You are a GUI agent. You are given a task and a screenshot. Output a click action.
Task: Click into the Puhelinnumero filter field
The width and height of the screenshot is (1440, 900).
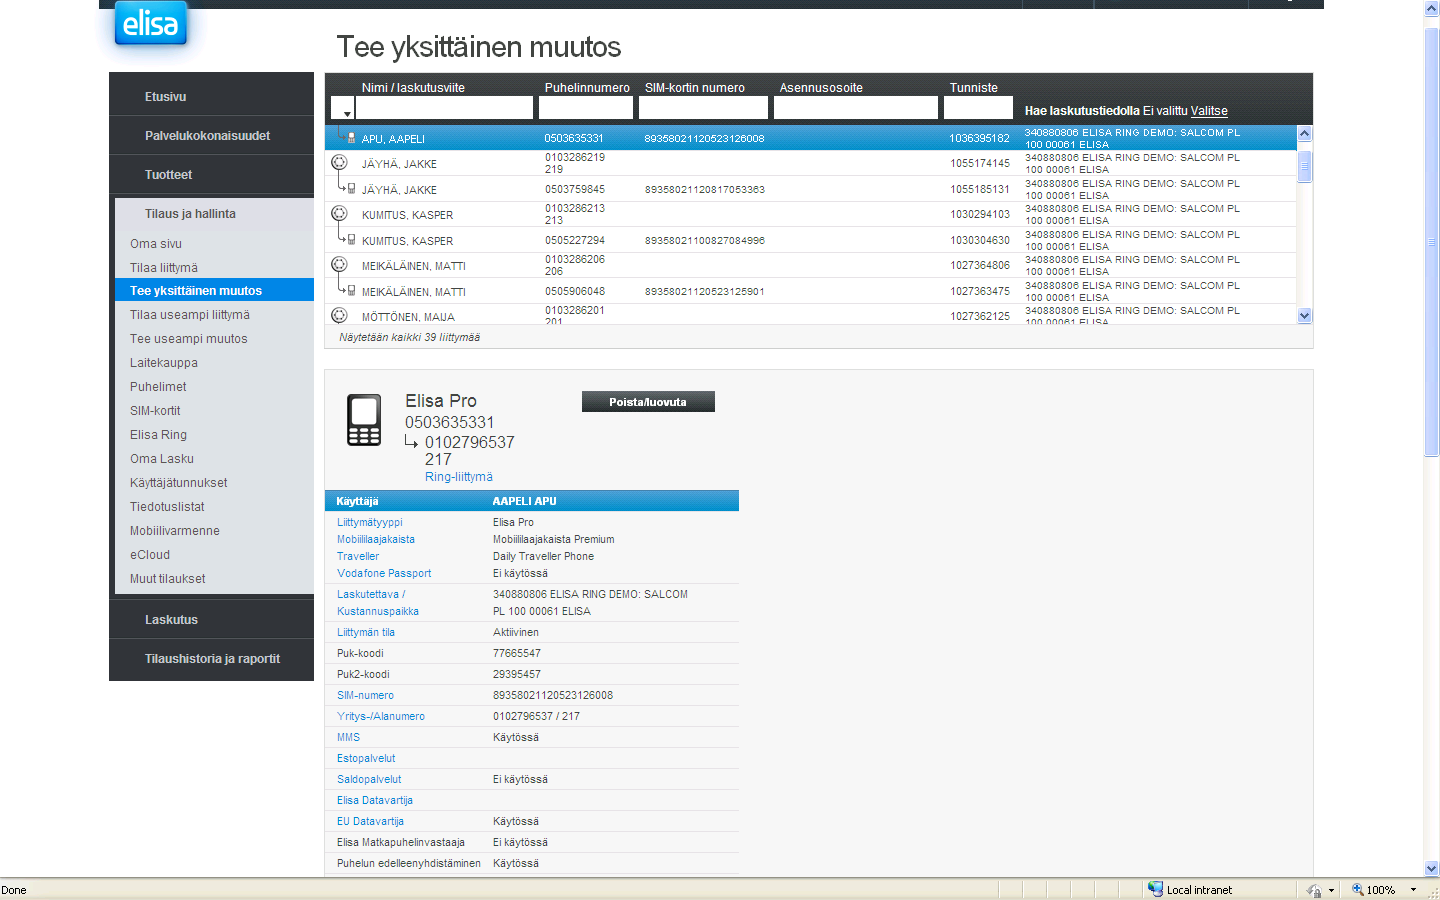coord(586,108)
